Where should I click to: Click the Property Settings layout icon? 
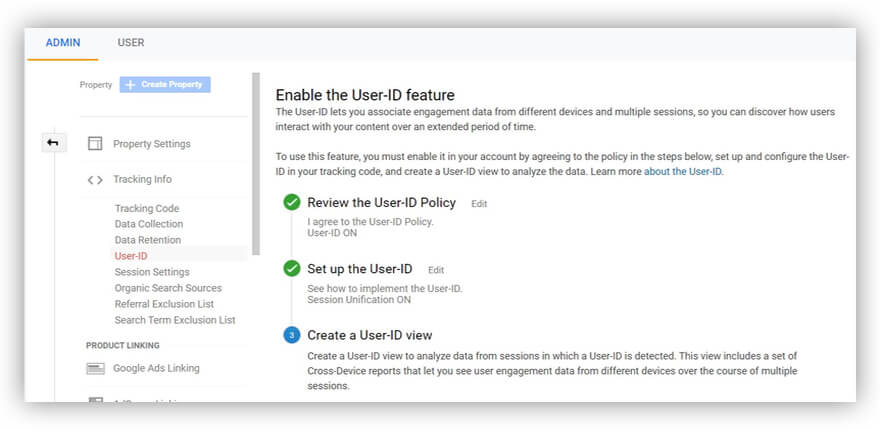point(95,144)
